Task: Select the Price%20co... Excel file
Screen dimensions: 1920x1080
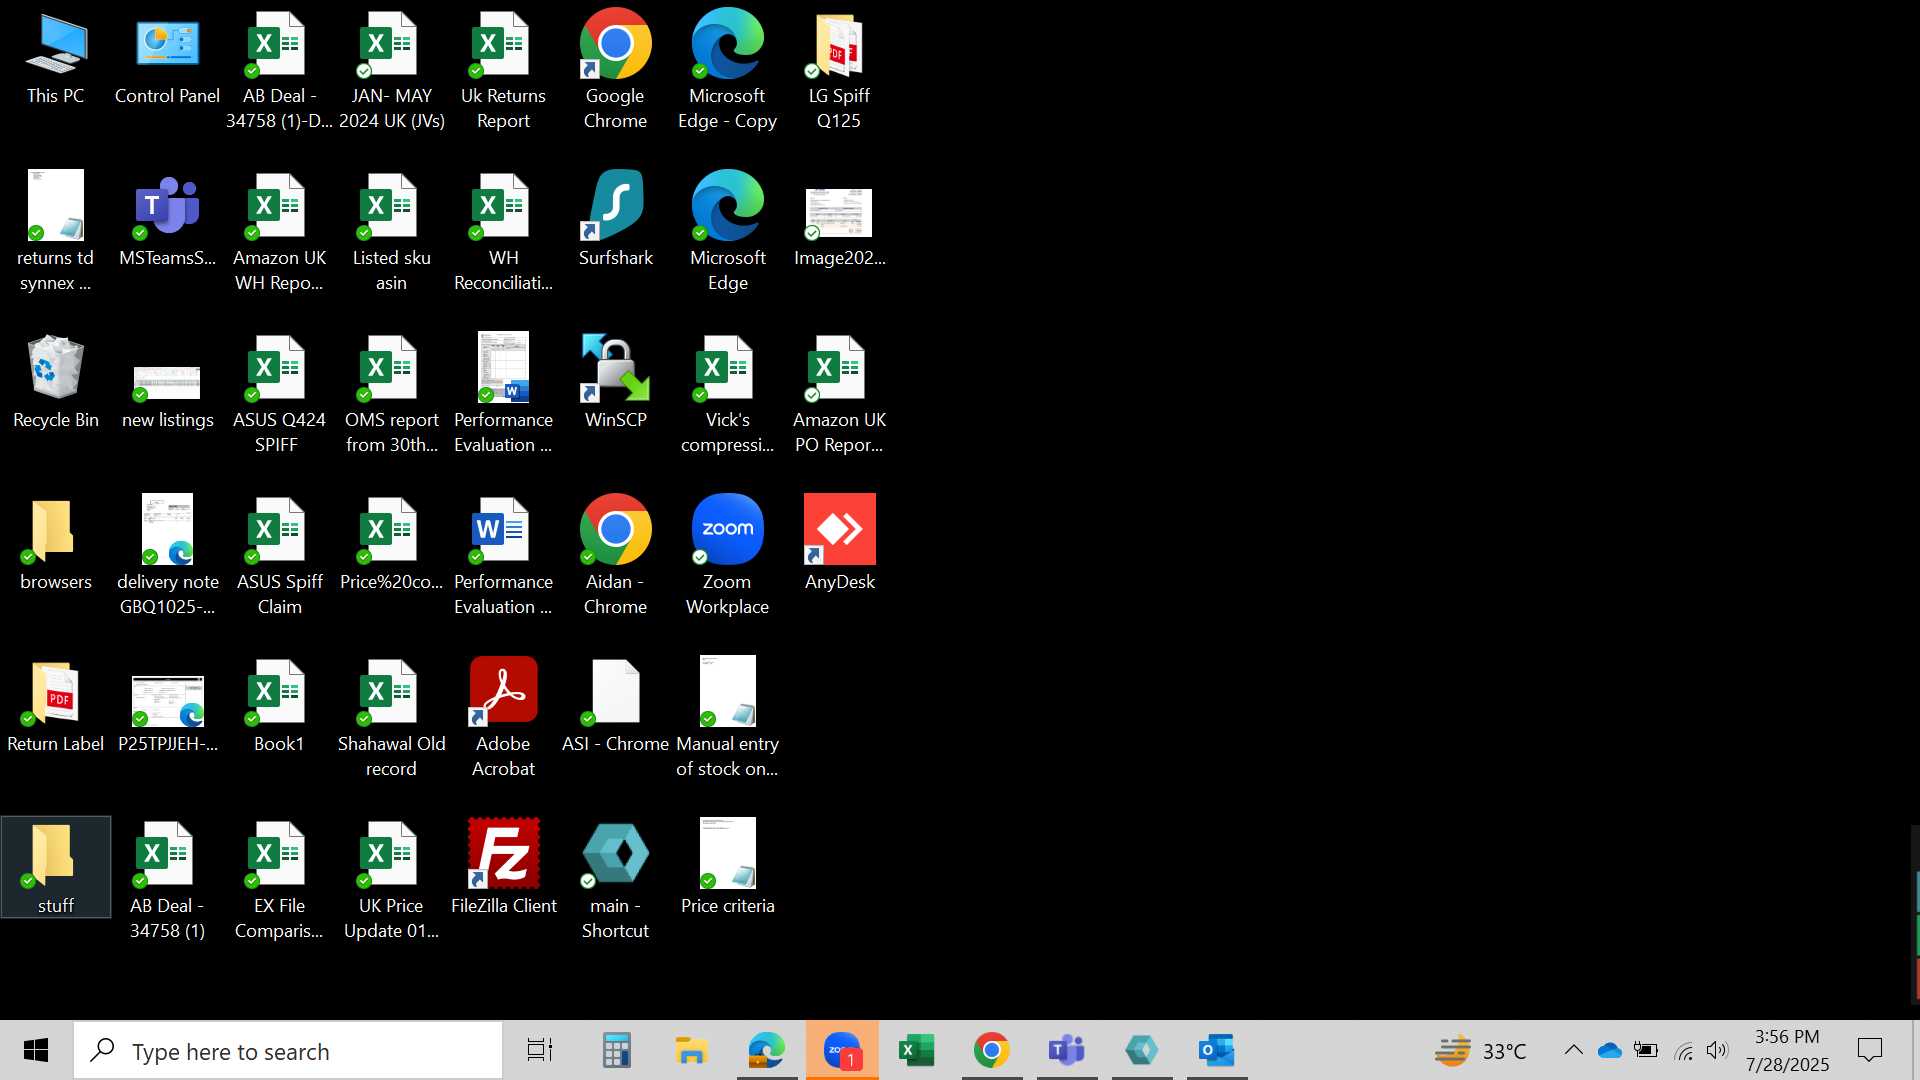Action: point(391,544)
